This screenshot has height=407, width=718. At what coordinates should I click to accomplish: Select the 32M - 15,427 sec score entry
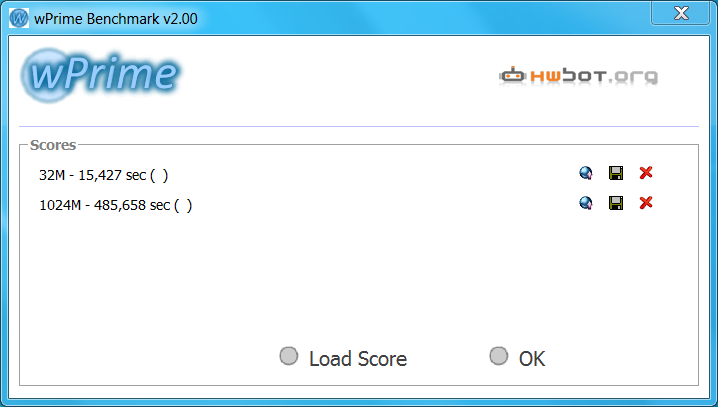pyautogui.click(x=103, y=175)
